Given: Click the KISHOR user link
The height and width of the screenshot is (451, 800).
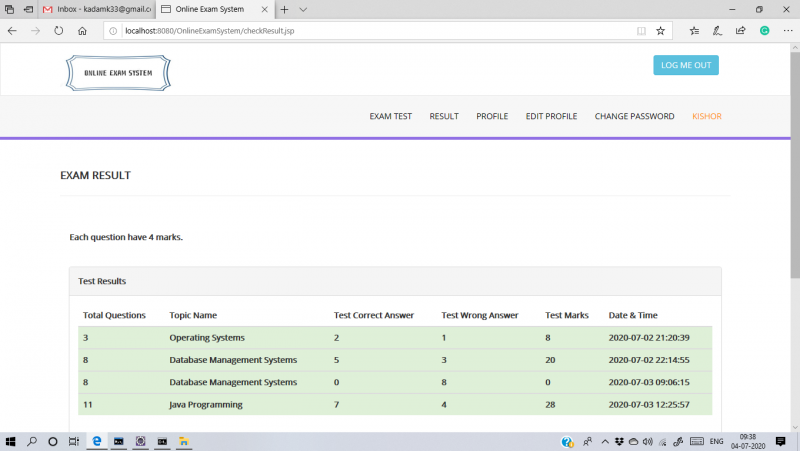Looking at the screenshot, I should [x=707, y=116].
